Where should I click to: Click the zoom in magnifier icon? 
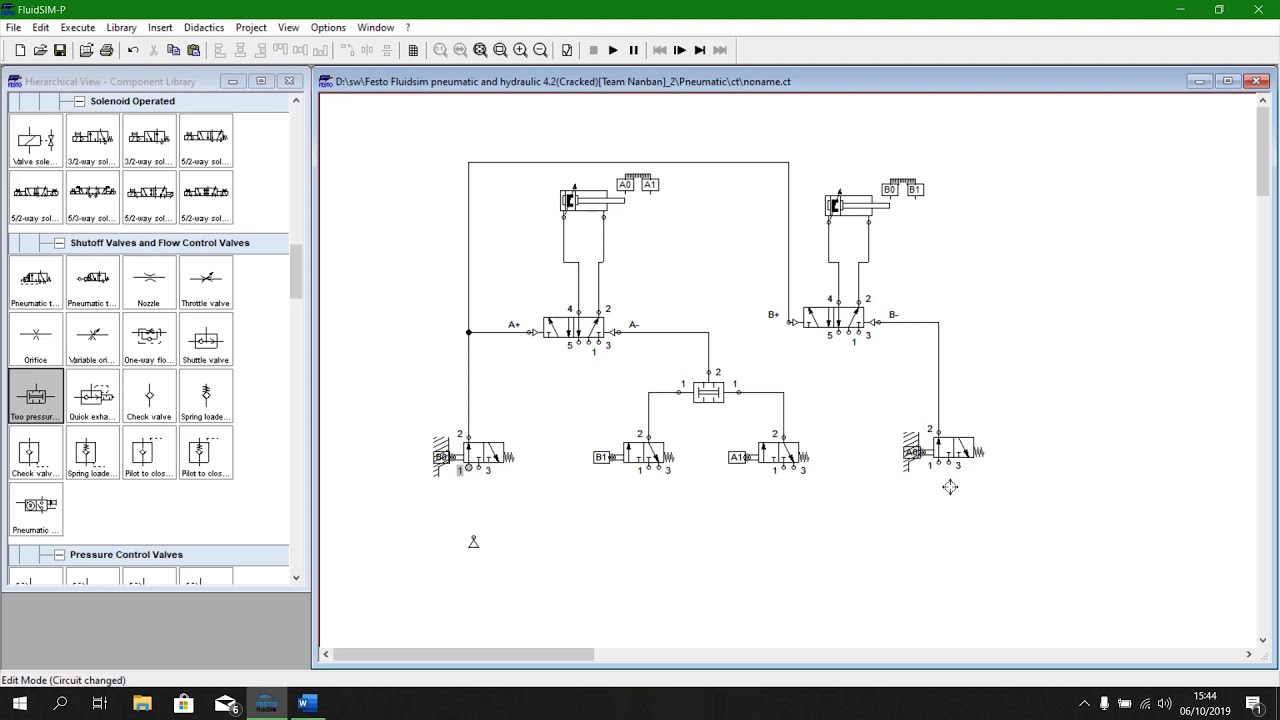[x=520, y=50]
